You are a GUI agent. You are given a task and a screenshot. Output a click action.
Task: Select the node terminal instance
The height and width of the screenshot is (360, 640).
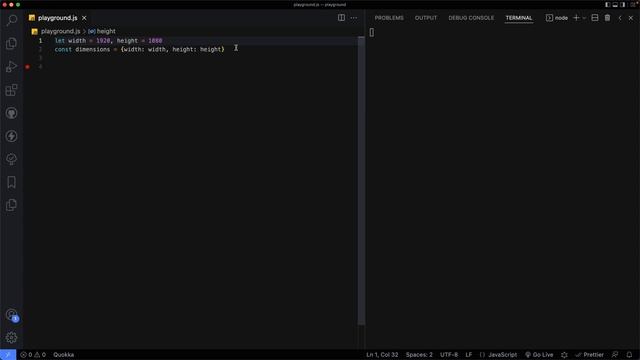coord(557,18)
